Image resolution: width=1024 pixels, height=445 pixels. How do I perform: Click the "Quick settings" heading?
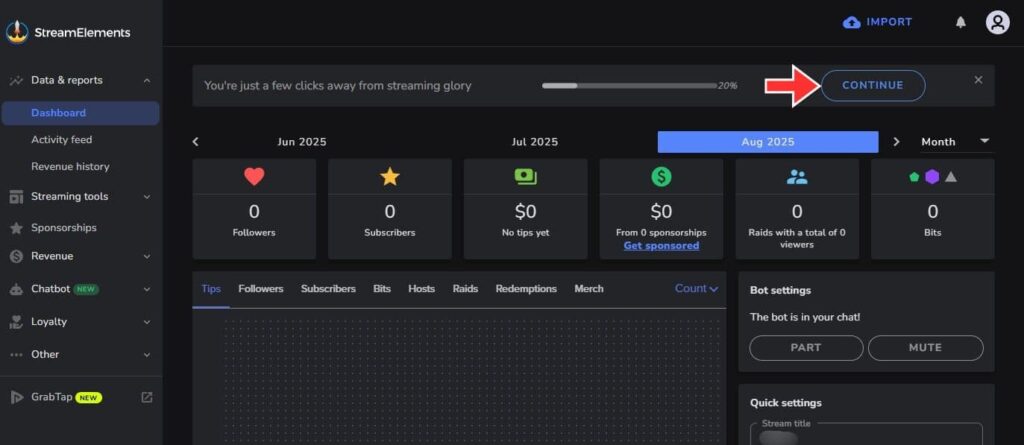(786, 403)
